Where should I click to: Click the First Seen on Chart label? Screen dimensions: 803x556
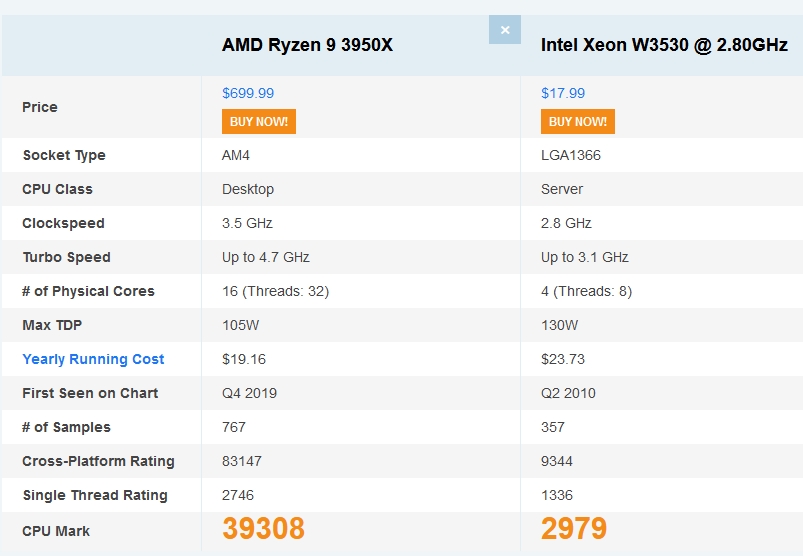(90, 393)
